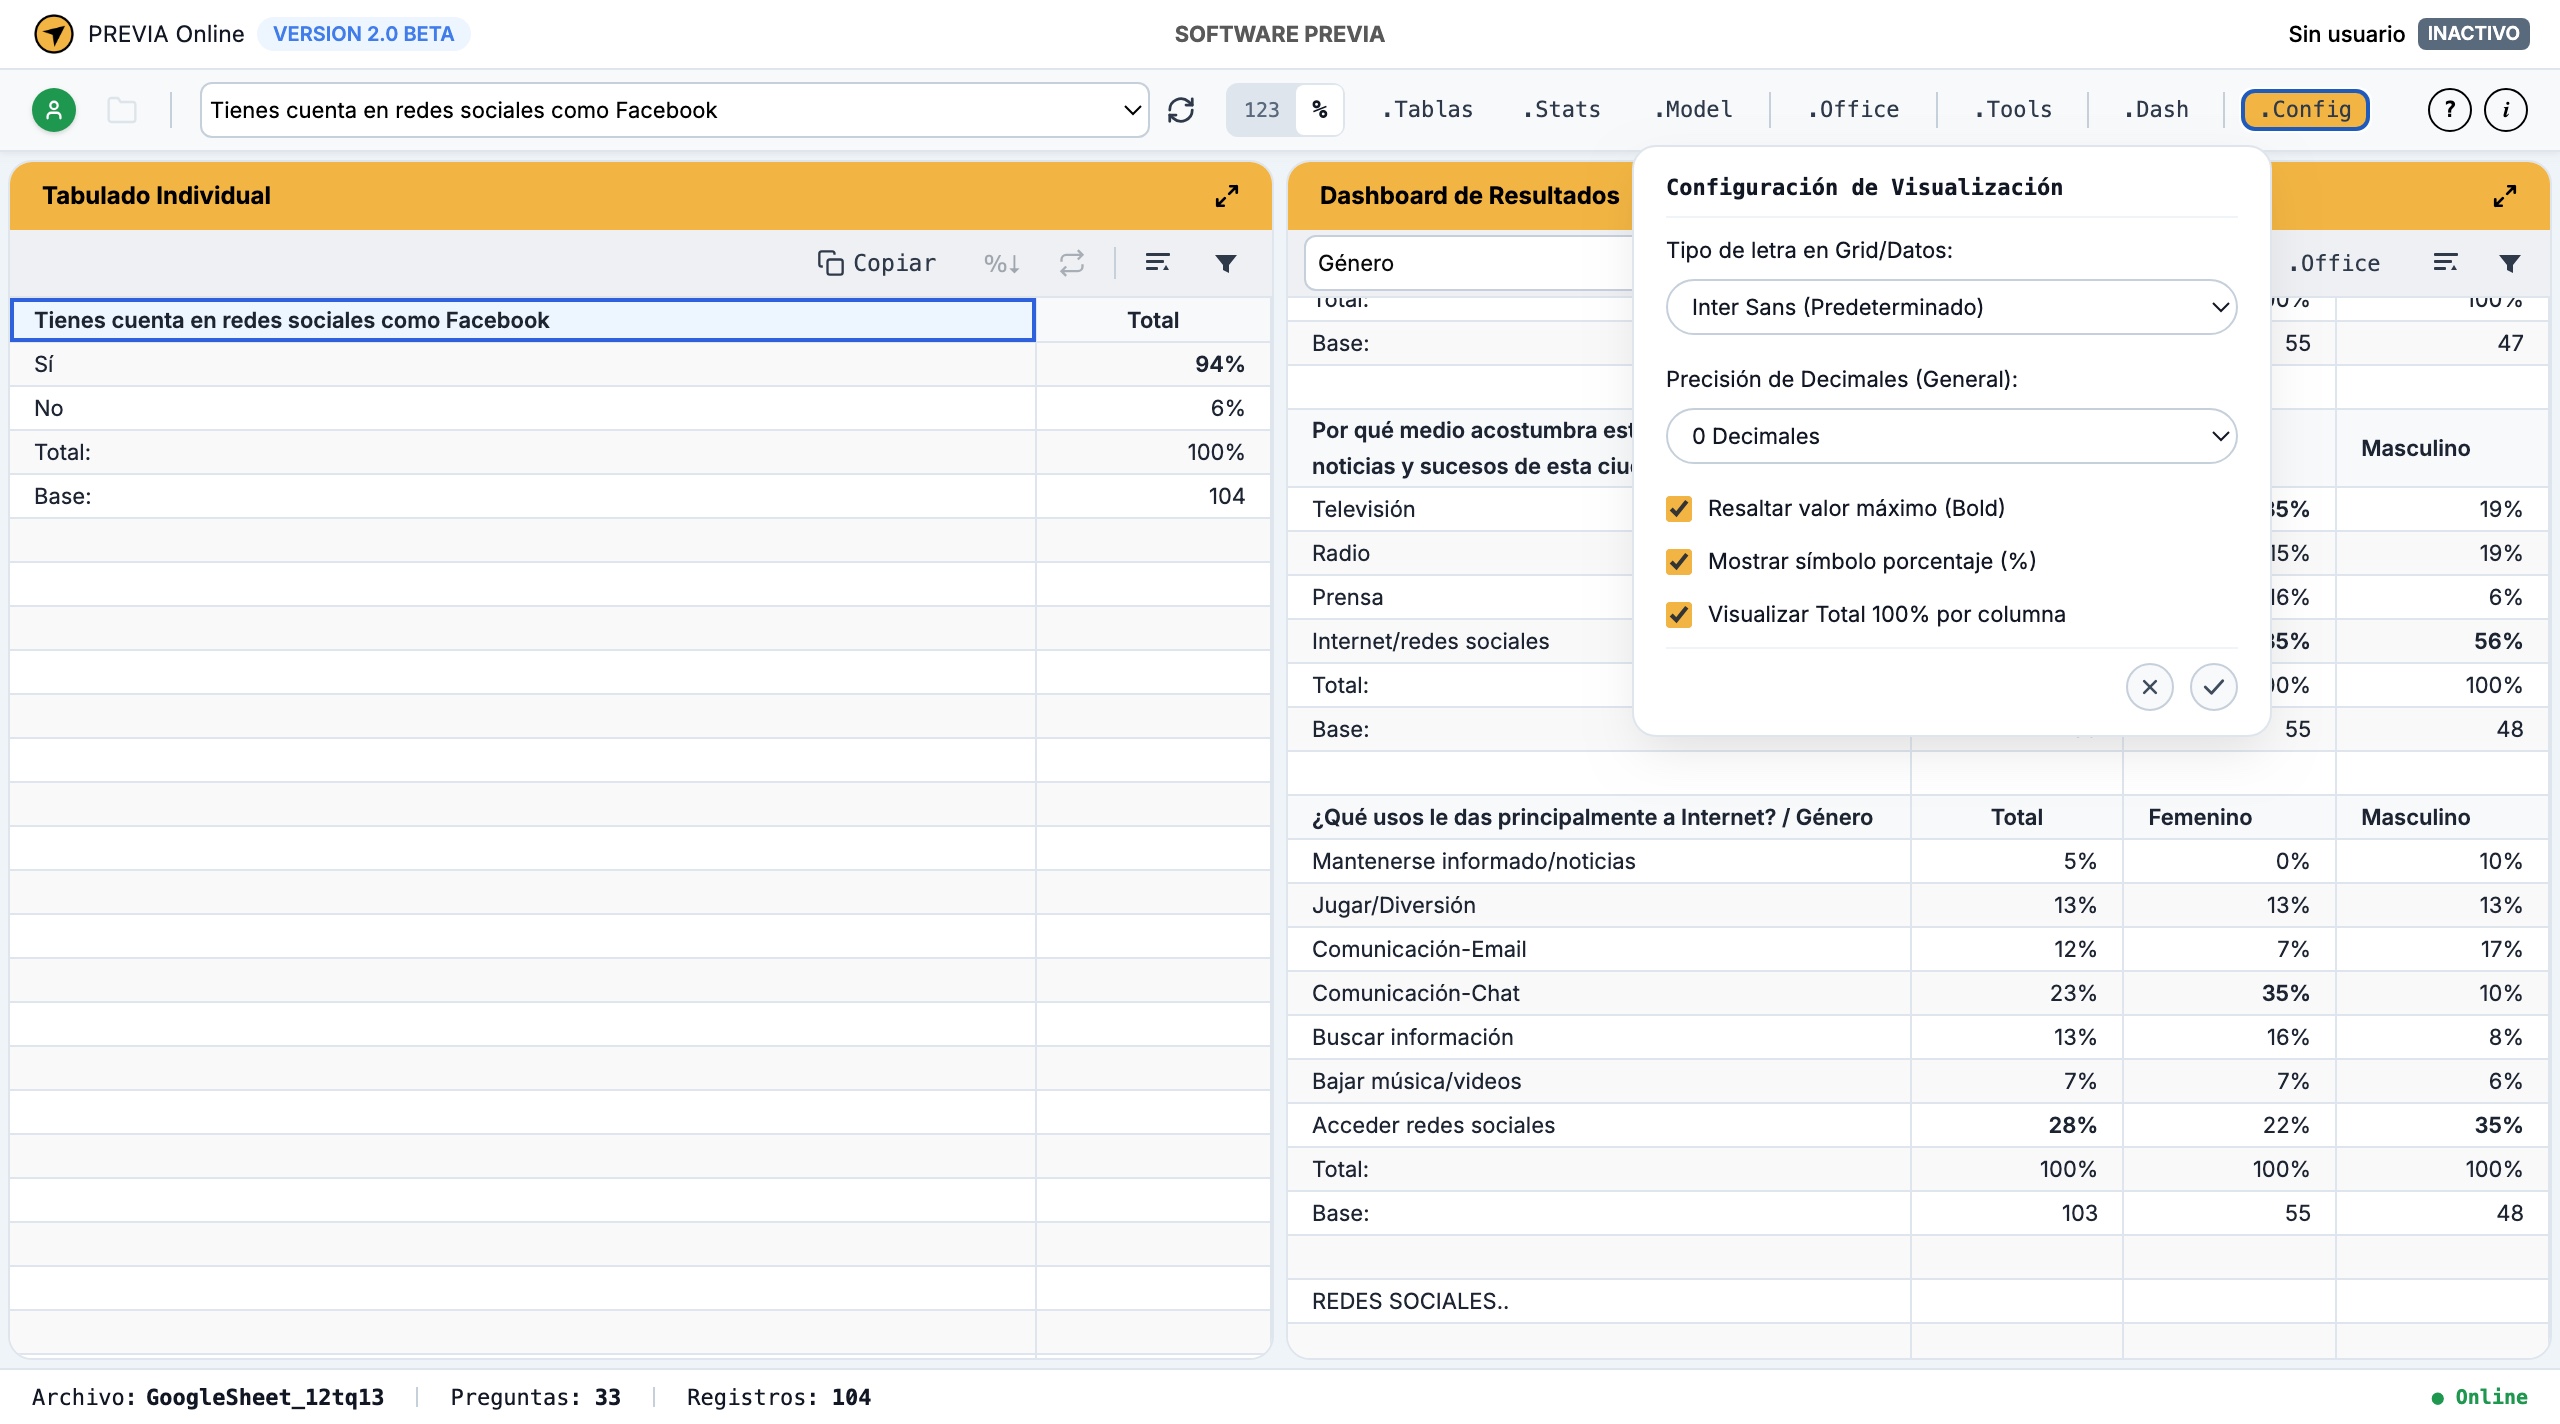Open the .Stats menu
The height and width of the screenshot is (1424, 2560).
pos(1561,110)
